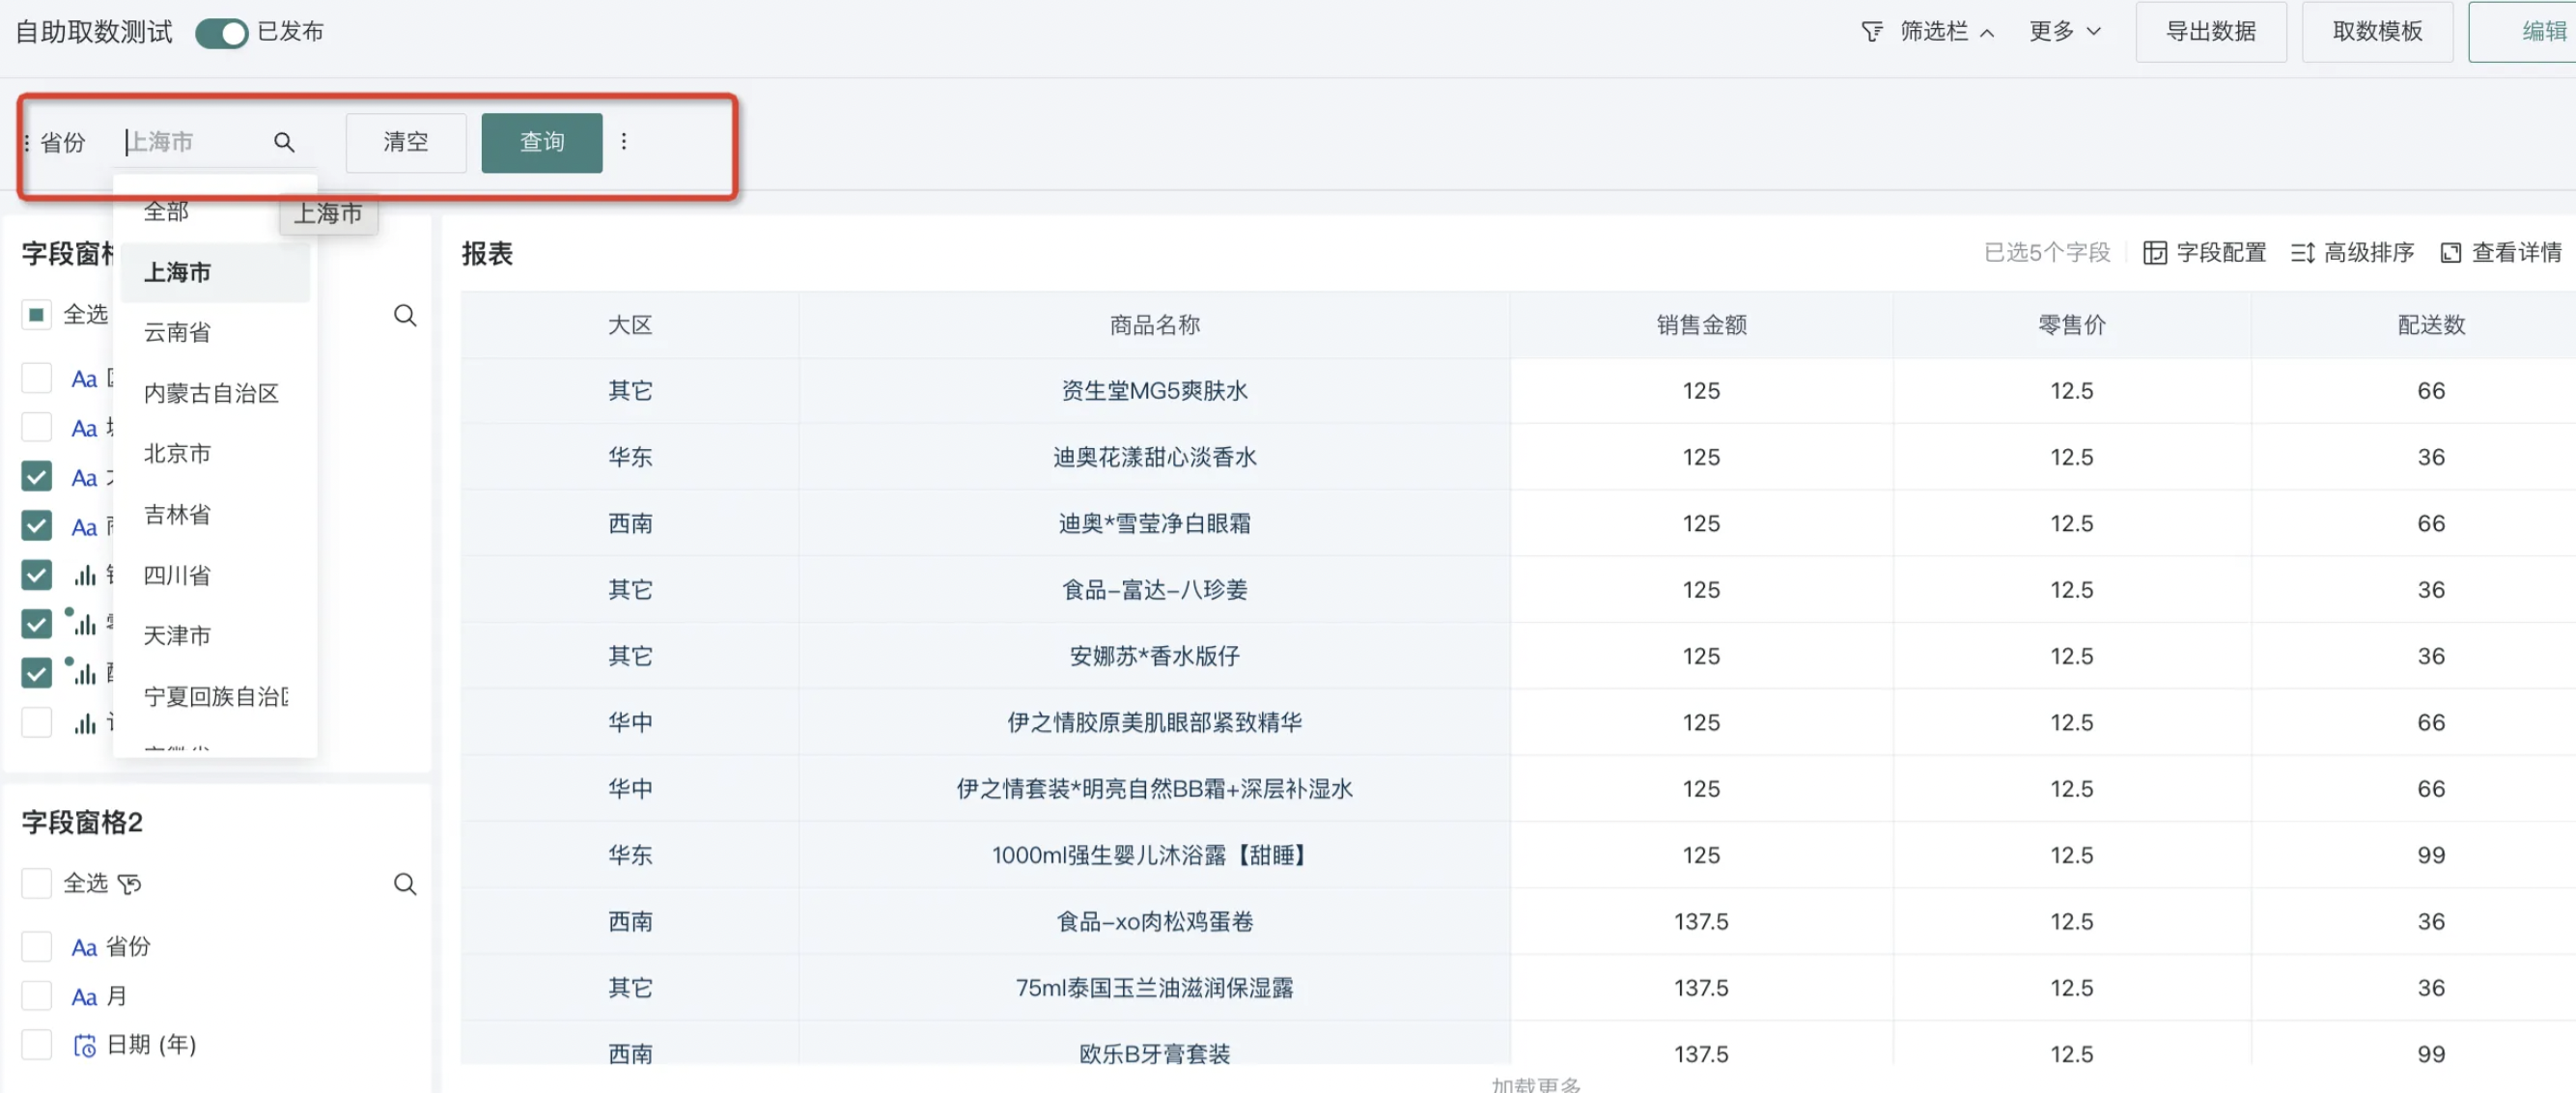Select 吉林省 in province dropdown
Image resolution: width=2576 pixels, height=1093 pixels.
(215, 514)
